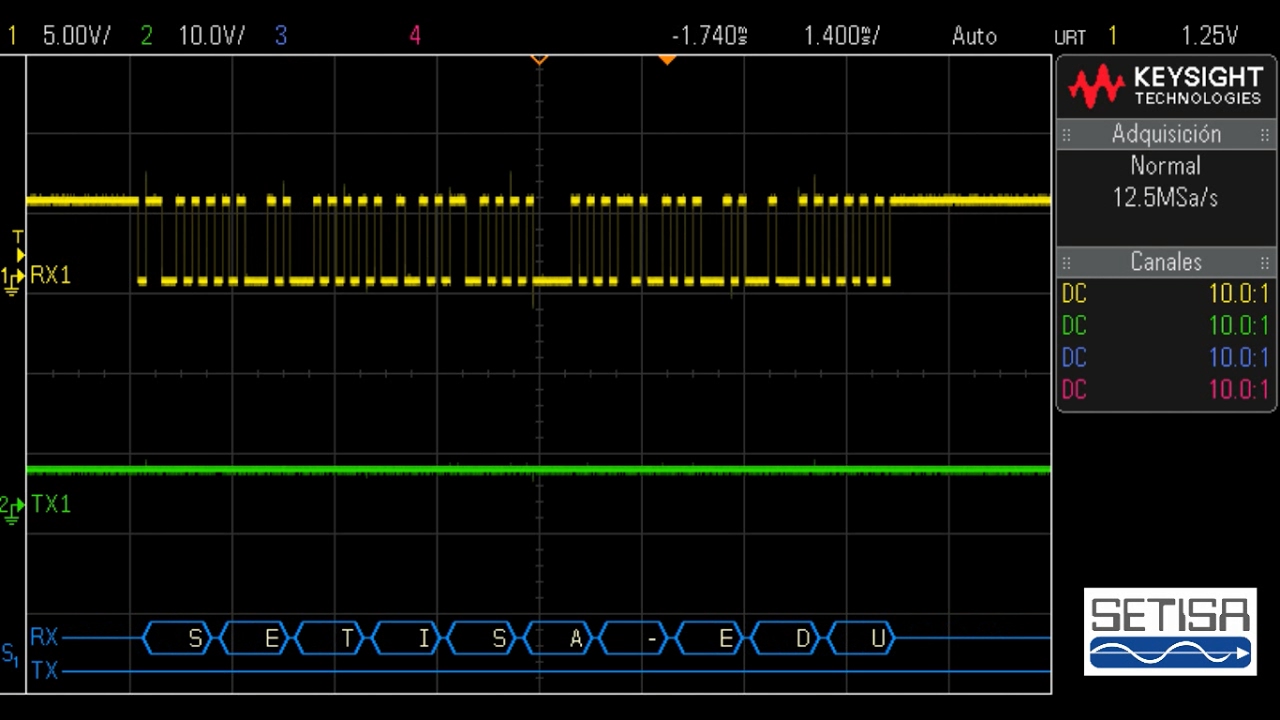Click the trigger level 1.25V

[x=1209, y=36]
